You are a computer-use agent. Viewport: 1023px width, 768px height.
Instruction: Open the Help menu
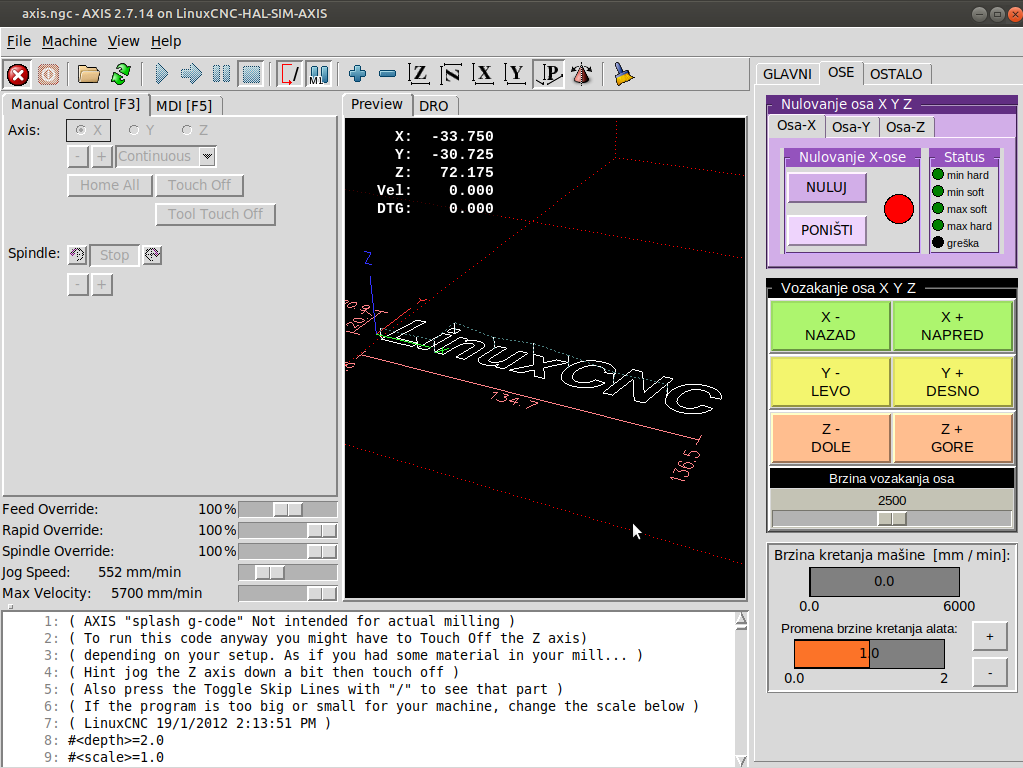166,41
